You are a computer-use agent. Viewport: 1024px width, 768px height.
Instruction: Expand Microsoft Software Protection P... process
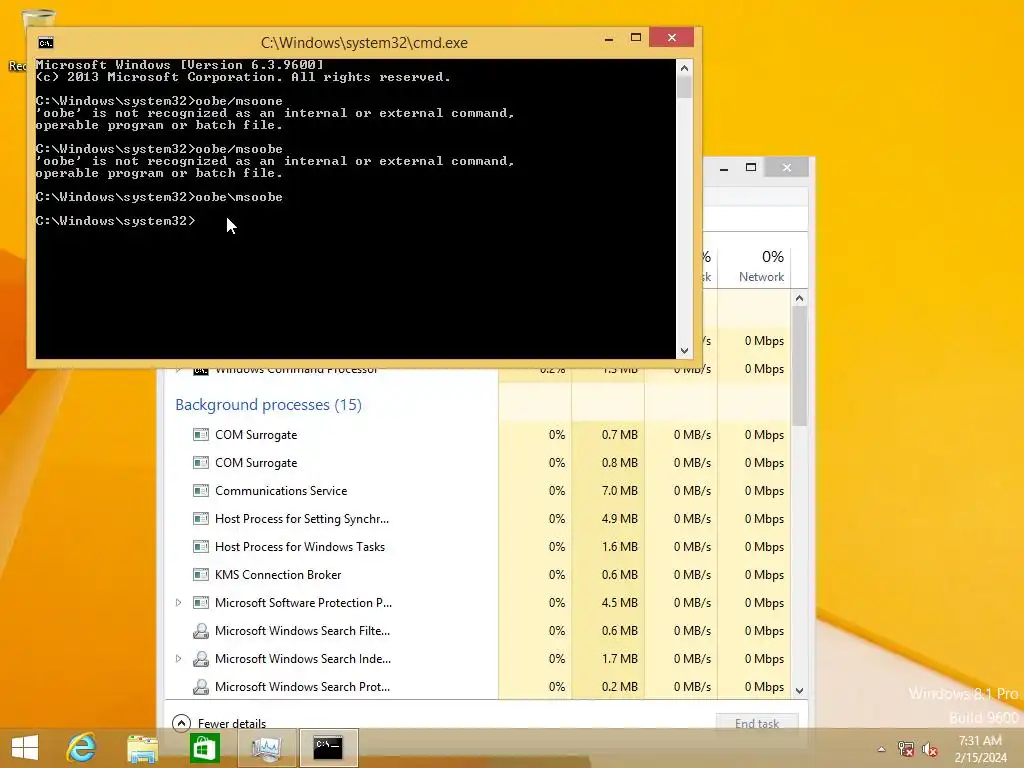click(178, 603)
